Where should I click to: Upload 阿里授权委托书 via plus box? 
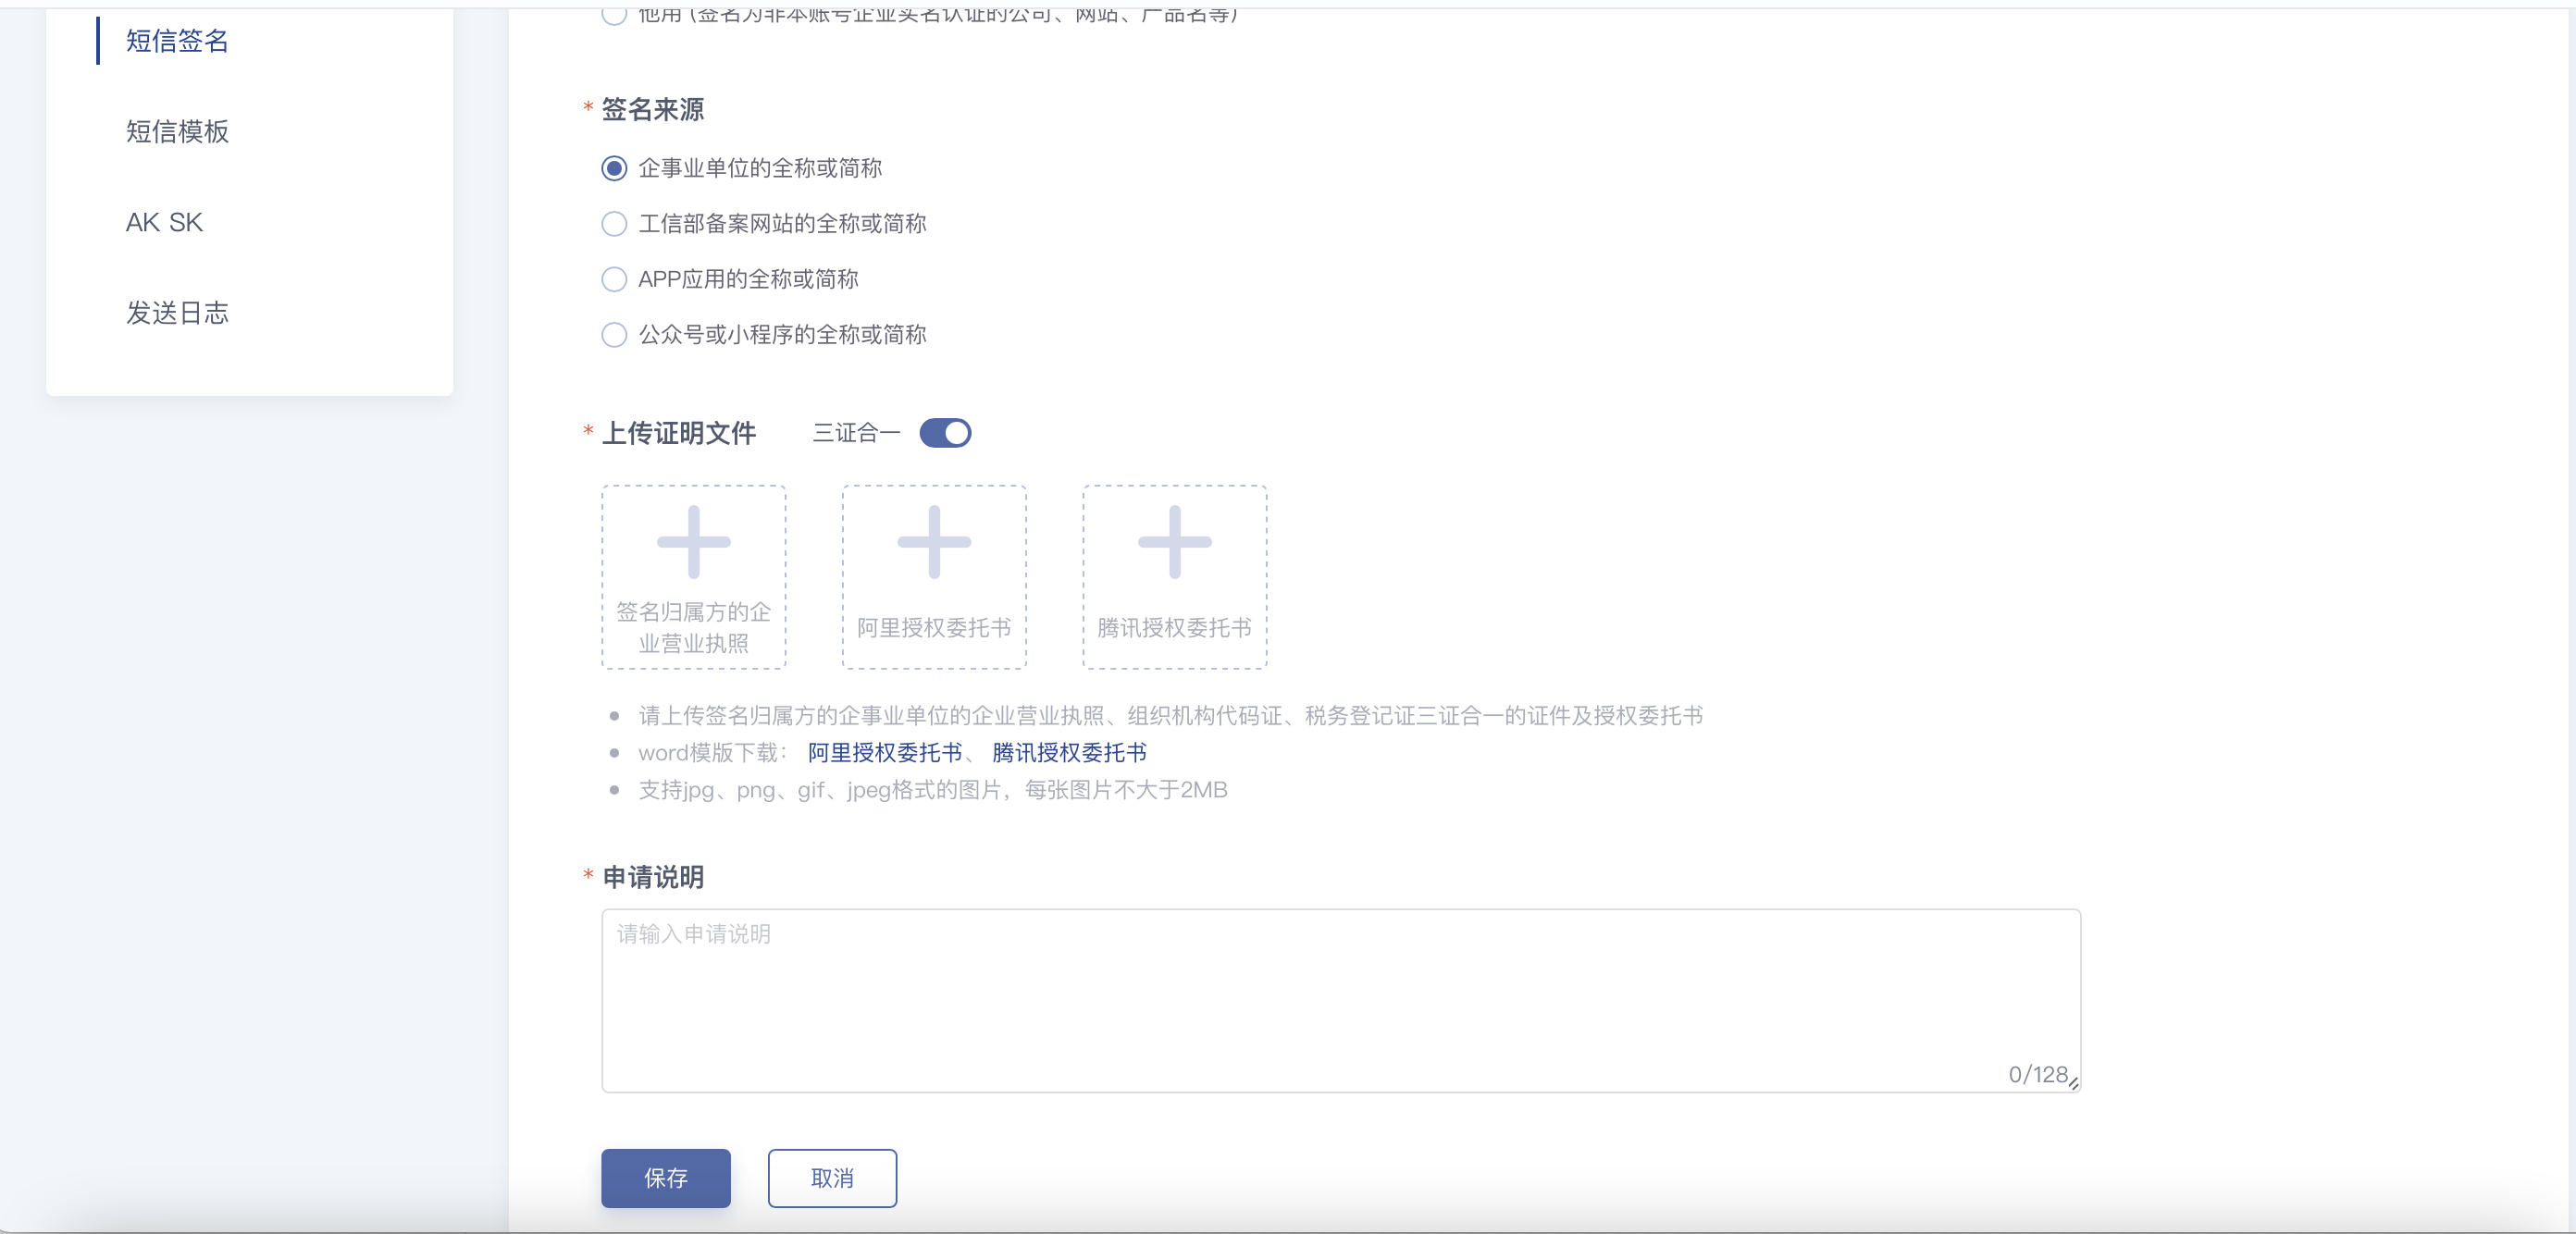[x=934, y=577]
